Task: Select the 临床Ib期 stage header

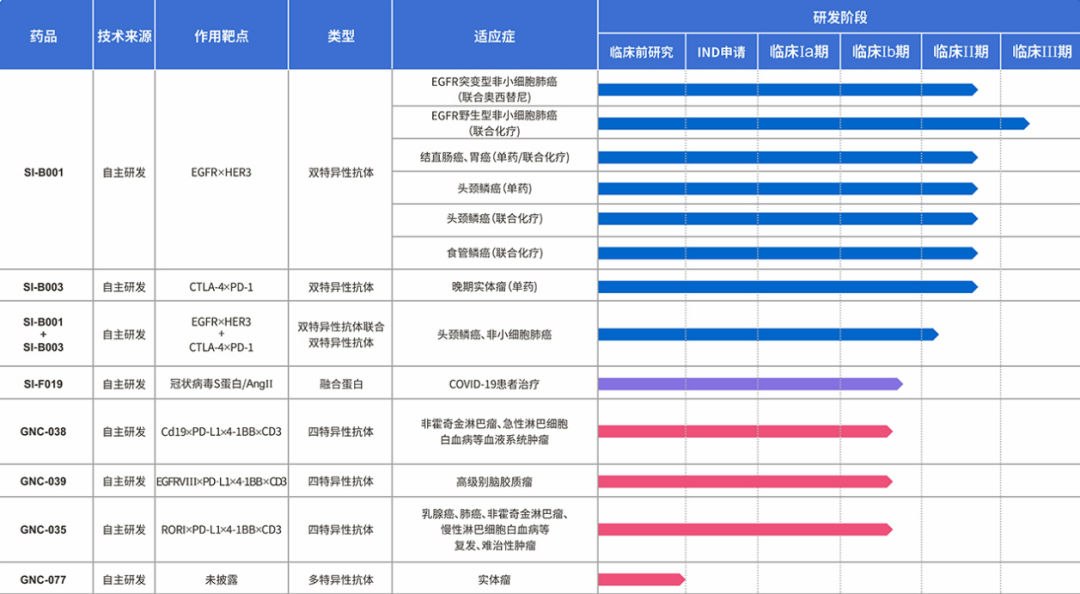Action: pos(881,52)
